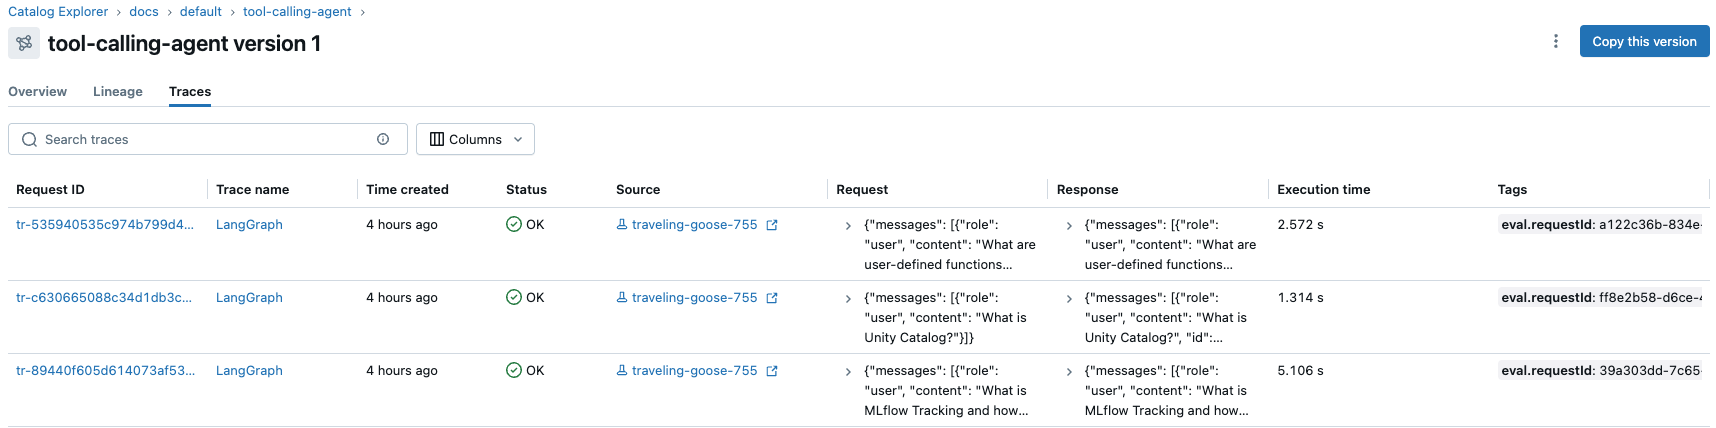The image size is (1716, 428).
Task: Click the OK status icon in first row
Action: click(x=514, y=224)
